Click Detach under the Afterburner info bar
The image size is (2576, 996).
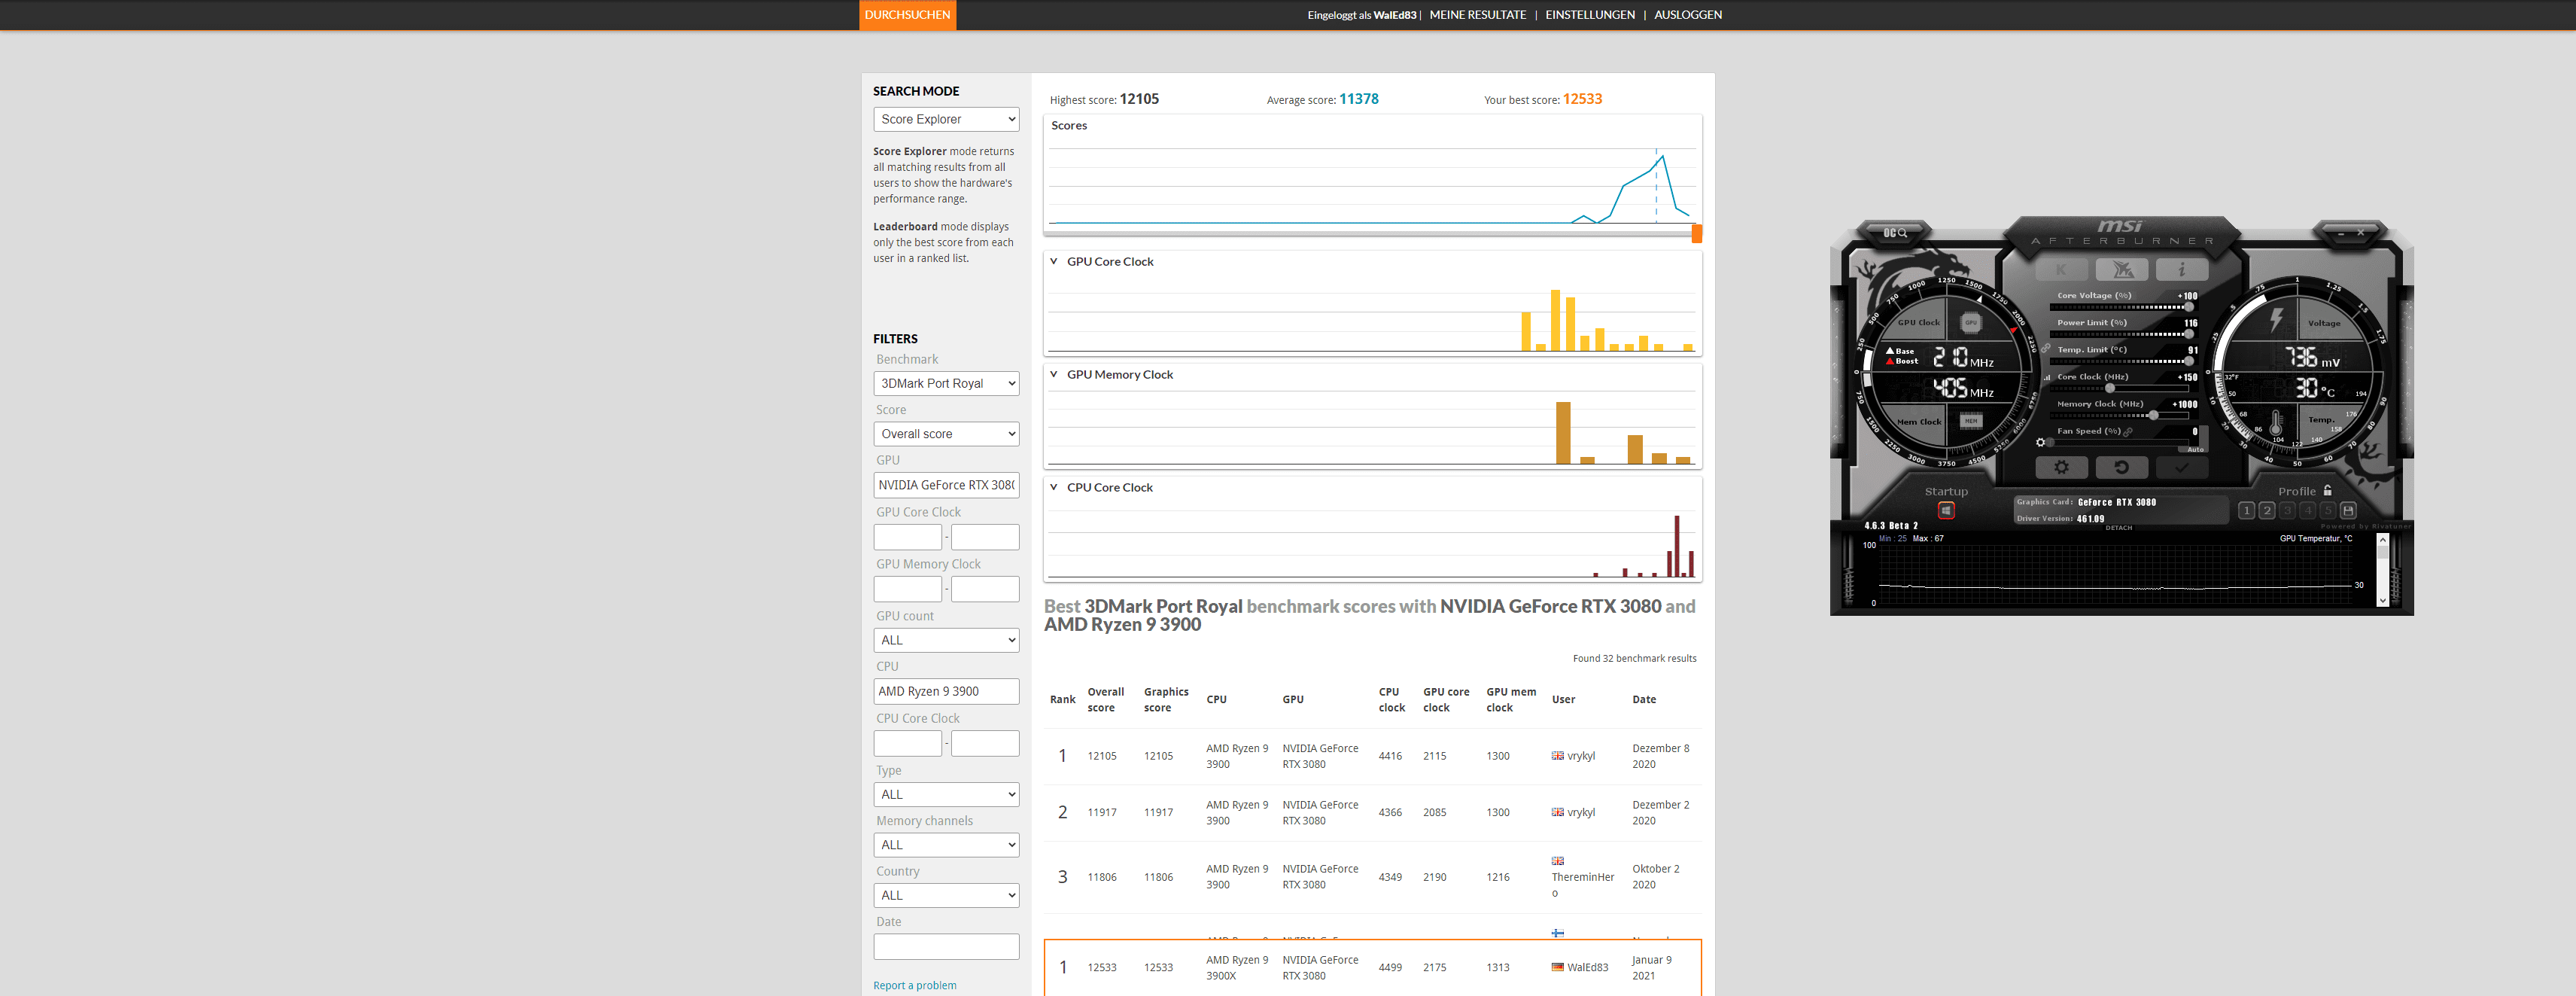coord(2119,527)
